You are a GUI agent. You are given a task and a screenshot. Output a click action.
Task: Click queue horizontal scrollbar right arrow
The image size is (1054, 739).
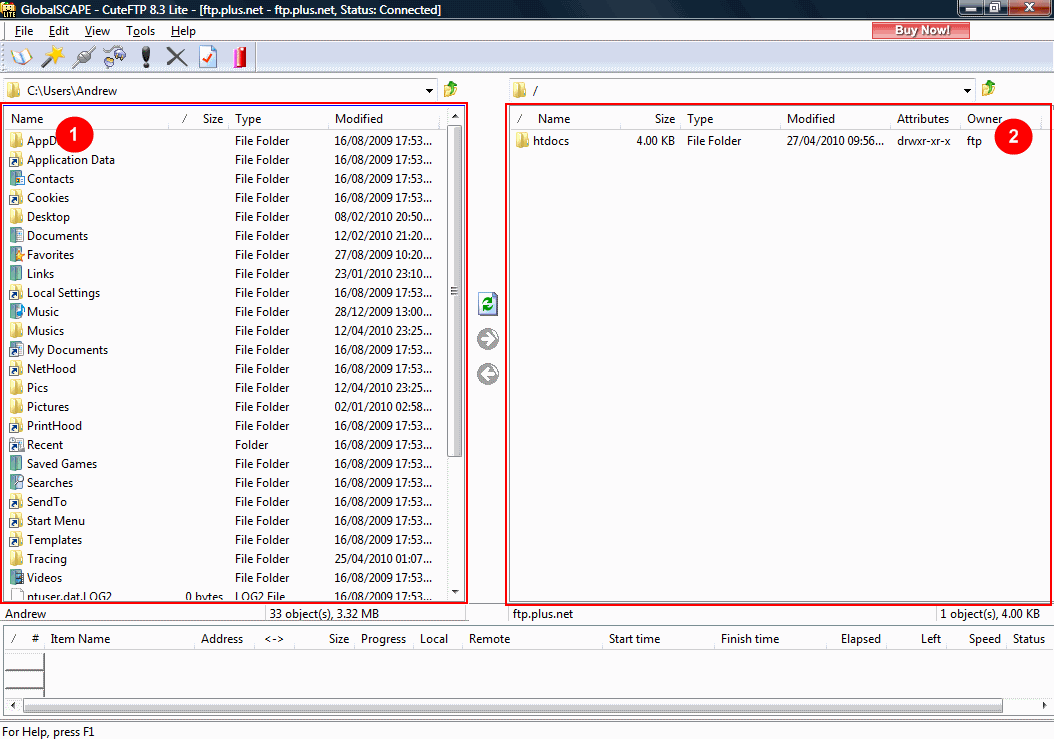click(x=1044, y=705)
